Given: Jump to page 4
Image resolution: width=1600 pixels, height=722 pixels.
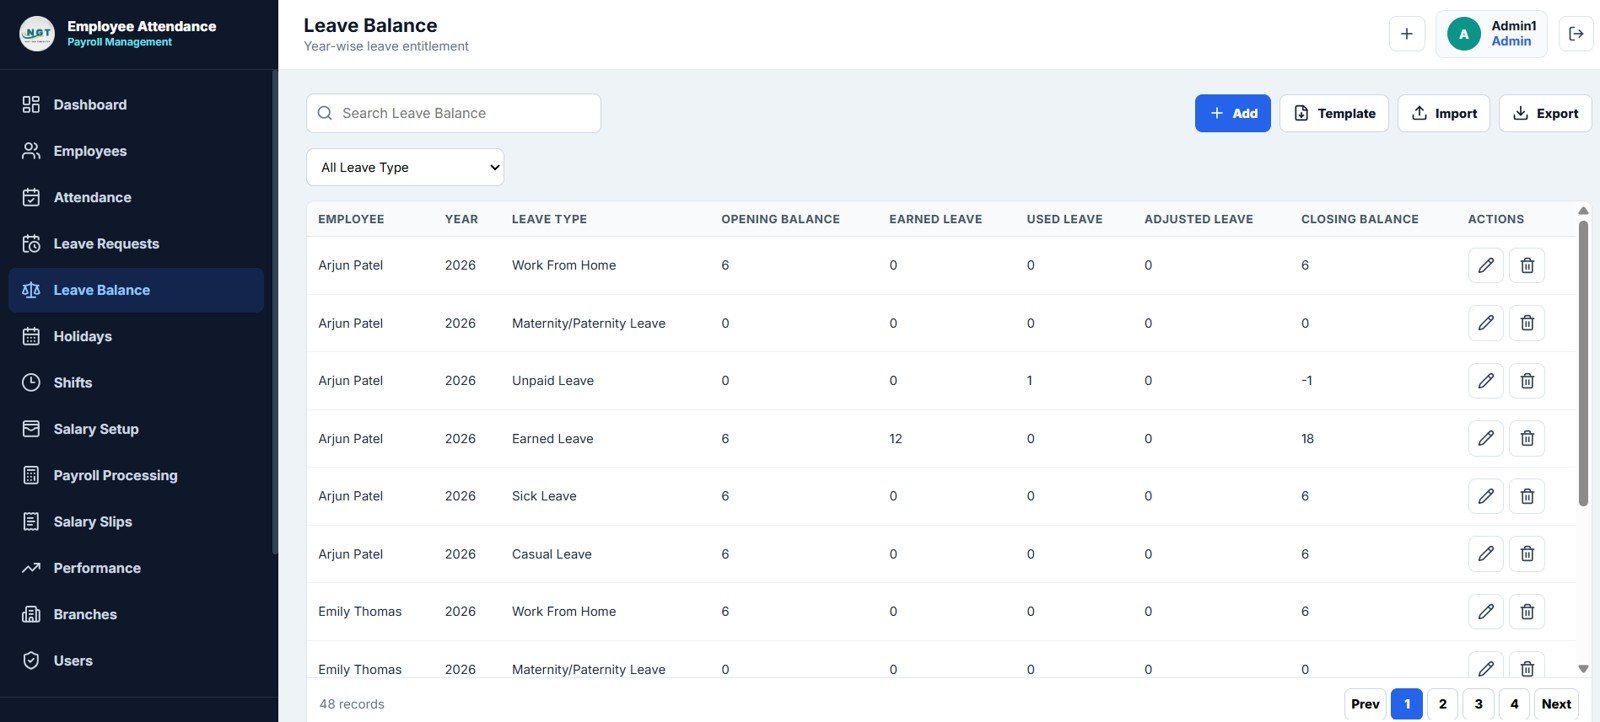Looking at the screenshot, I should (x=1514, y=704).
